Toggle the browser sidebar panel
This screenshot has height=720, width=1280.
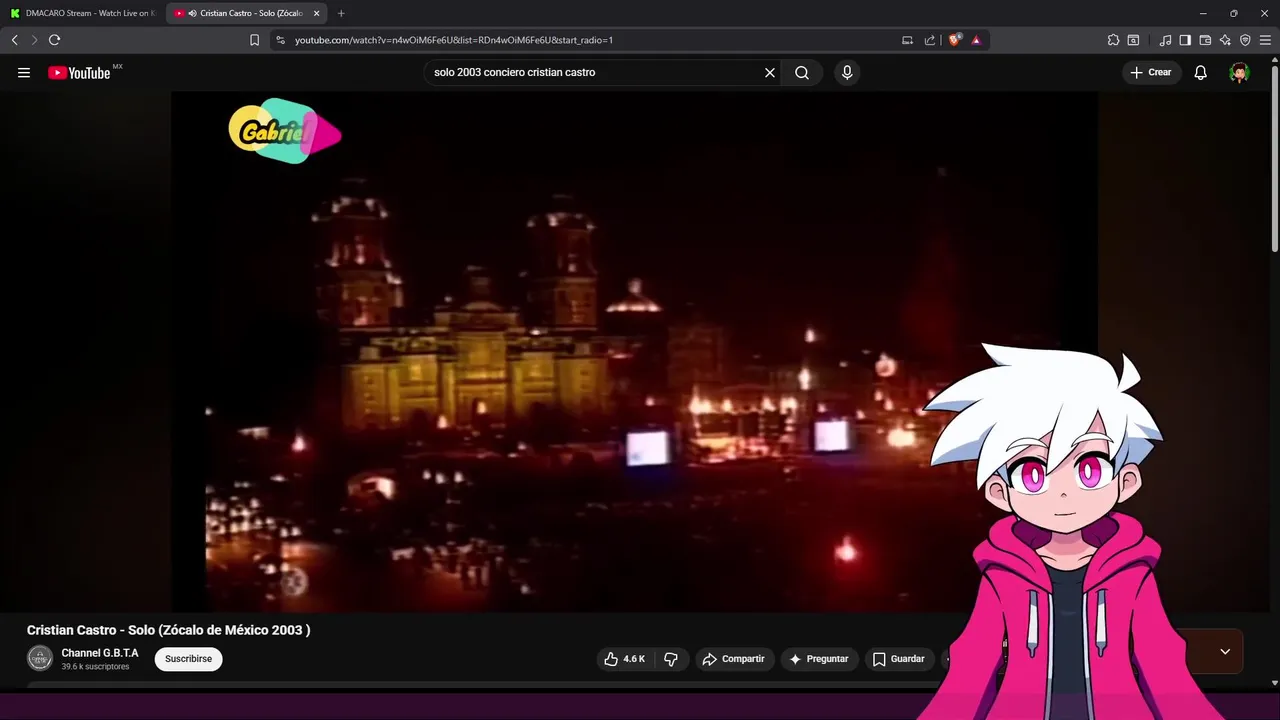pos(1185,40)
